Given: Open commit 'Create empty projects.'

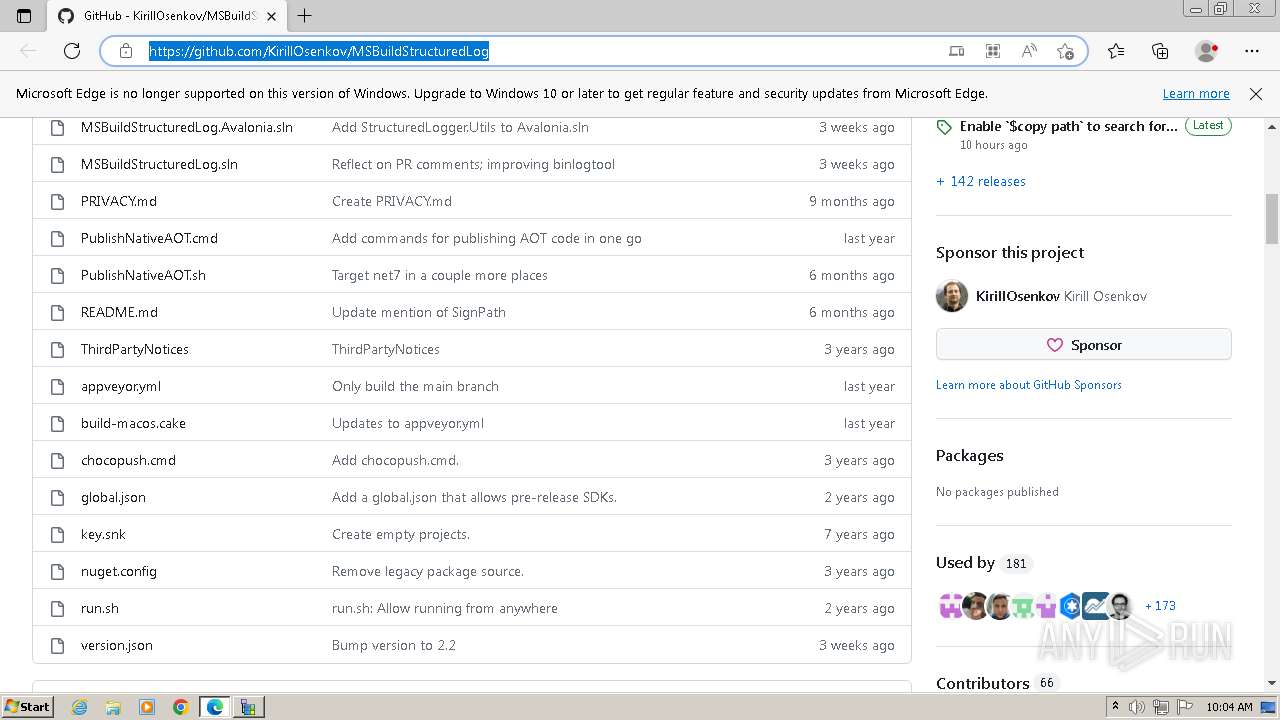Looking at the screenshot, I should 401,534.
